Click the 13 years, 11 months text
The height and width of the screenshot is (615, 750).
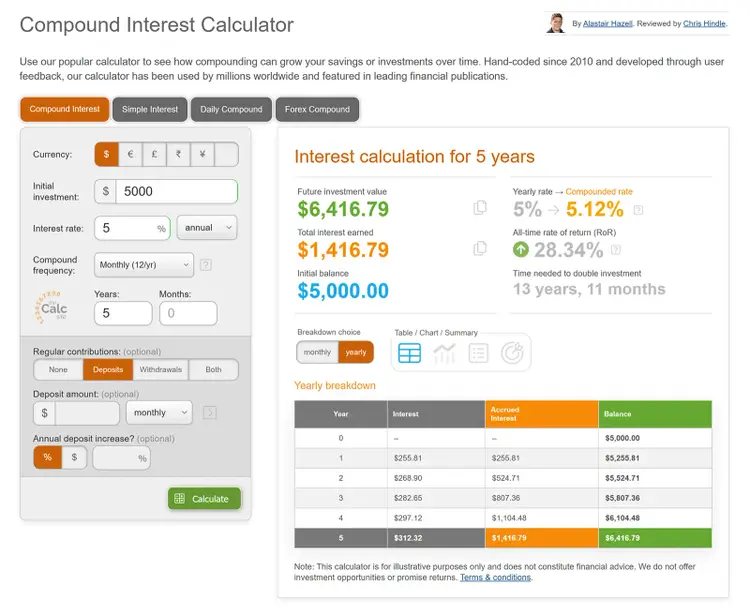[589, 289]
